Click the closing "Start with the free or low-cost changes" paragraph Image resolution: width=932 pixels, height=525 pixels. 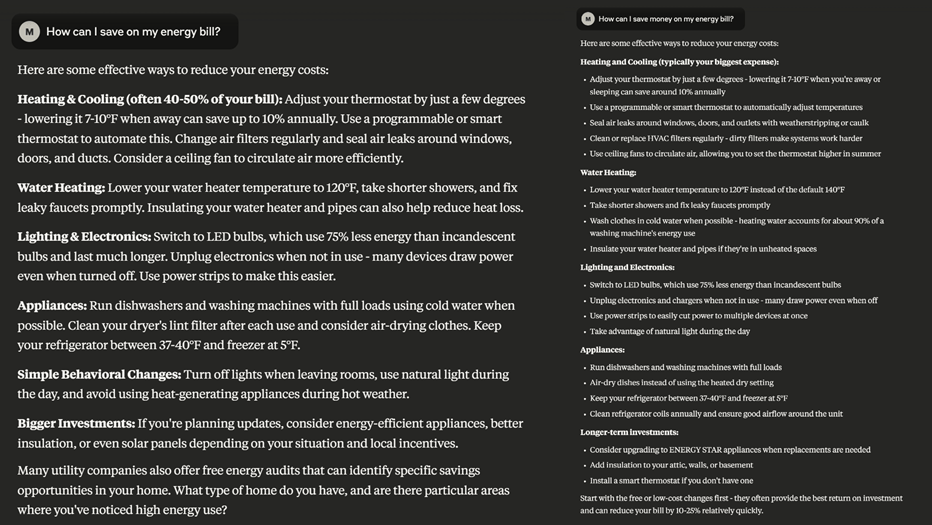(741, 504)
